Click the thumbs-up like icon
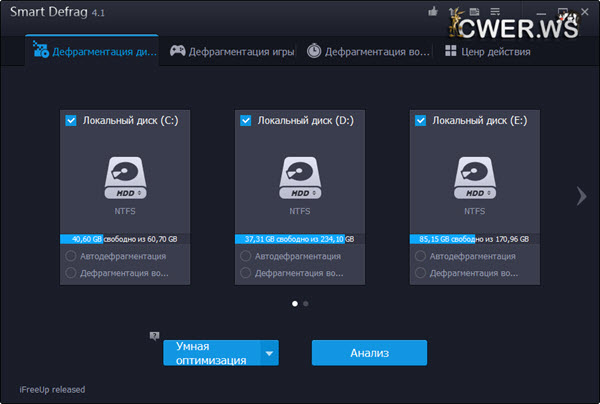The image size is (600, 404). tap(433, 12)
